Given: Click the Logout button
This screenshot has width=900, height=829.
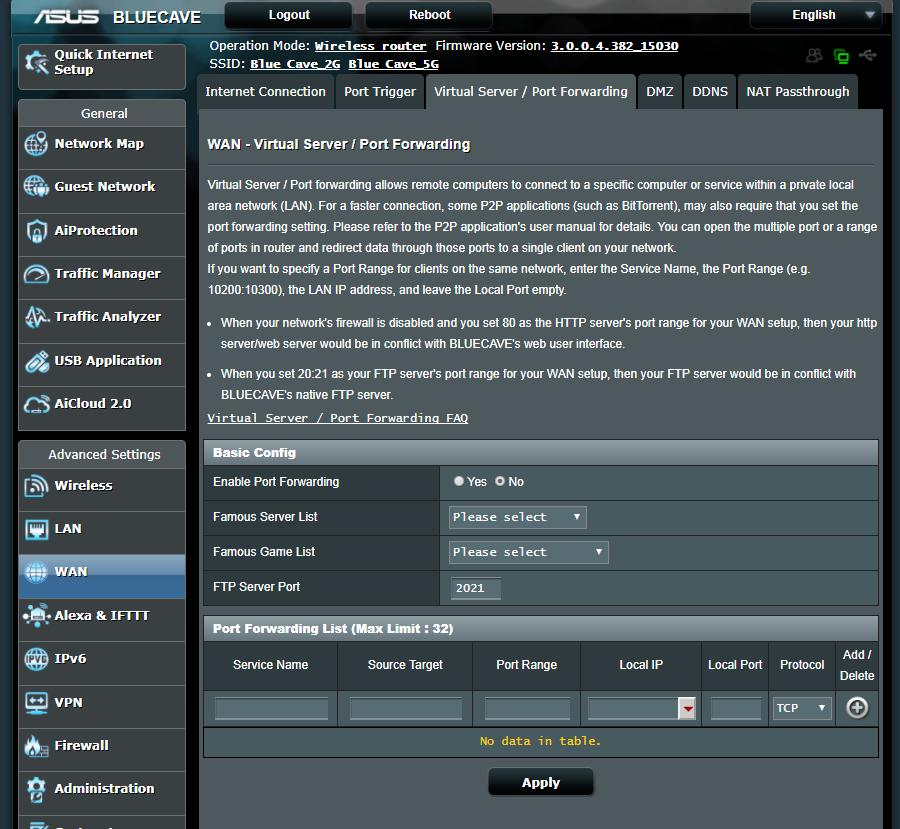Looking at the screenshot, I should point(289,15).
